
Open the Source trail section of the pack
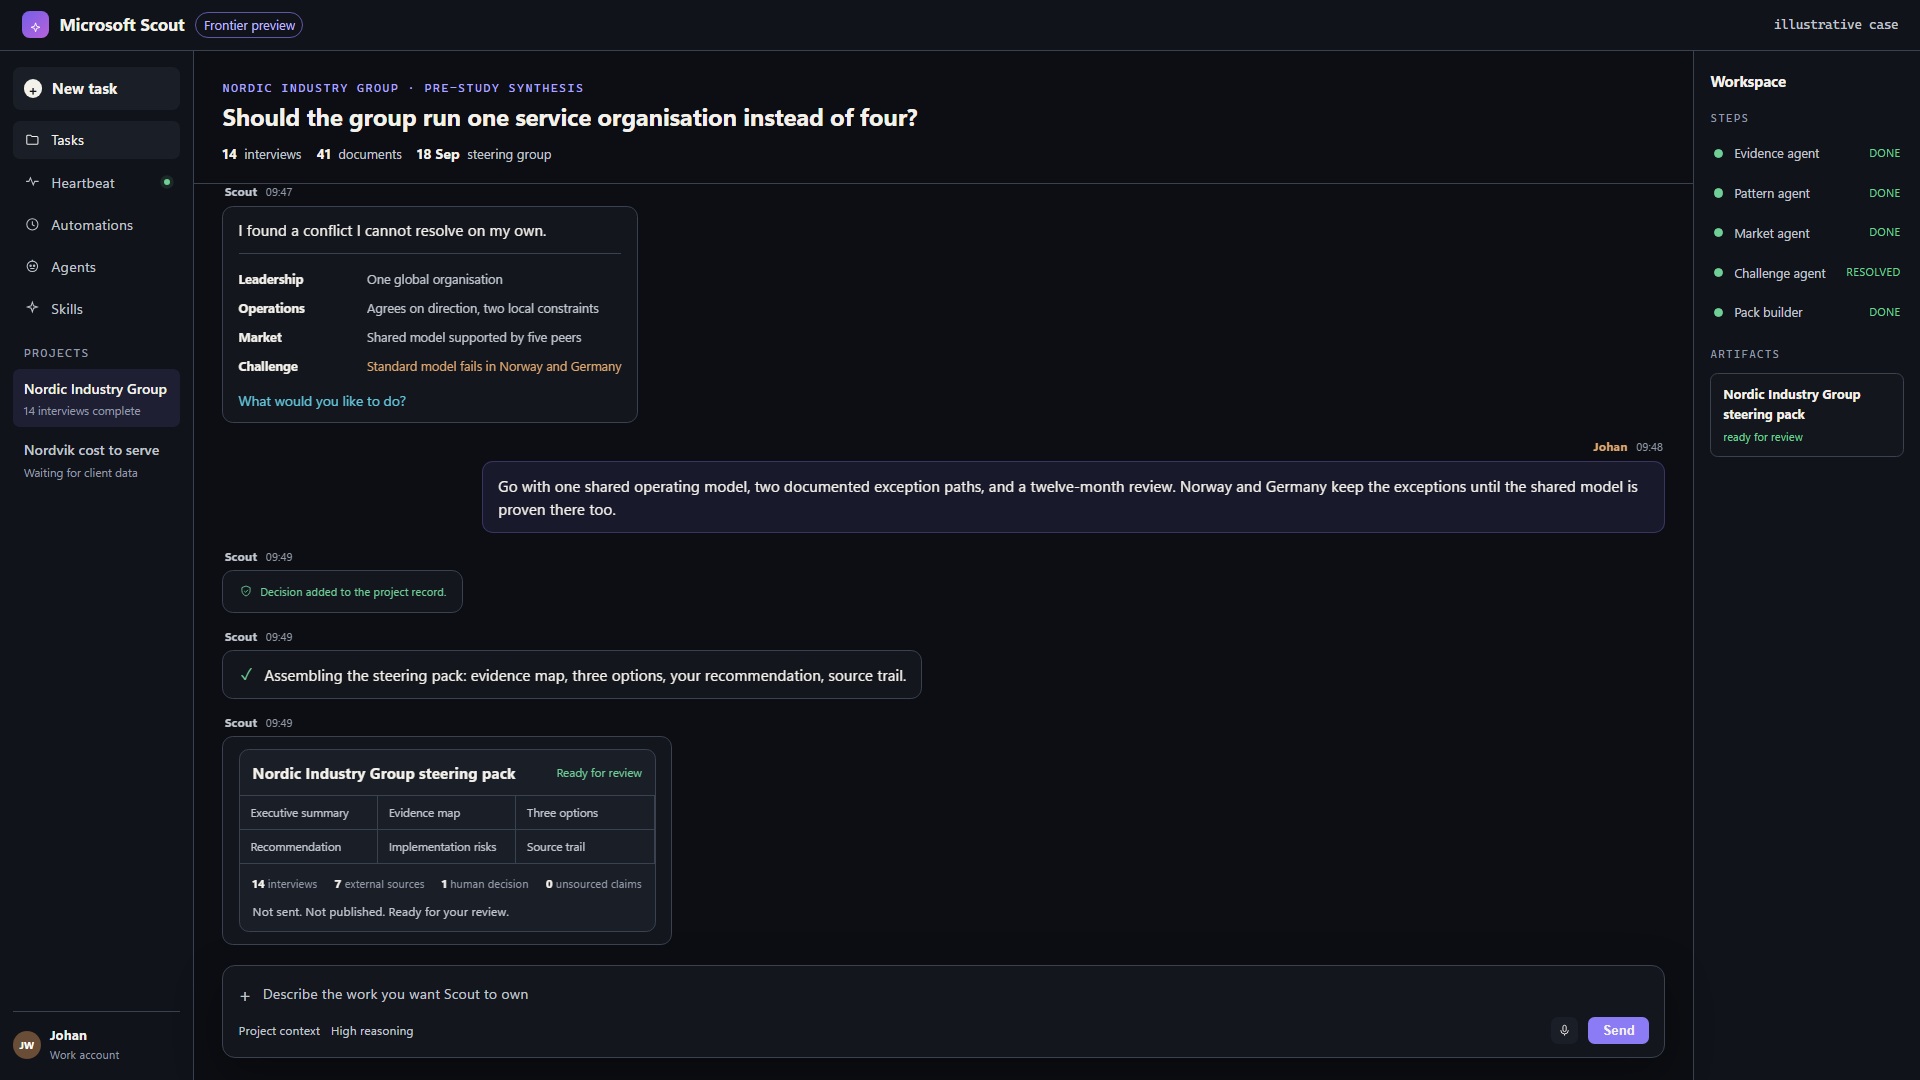pos(585,847)
